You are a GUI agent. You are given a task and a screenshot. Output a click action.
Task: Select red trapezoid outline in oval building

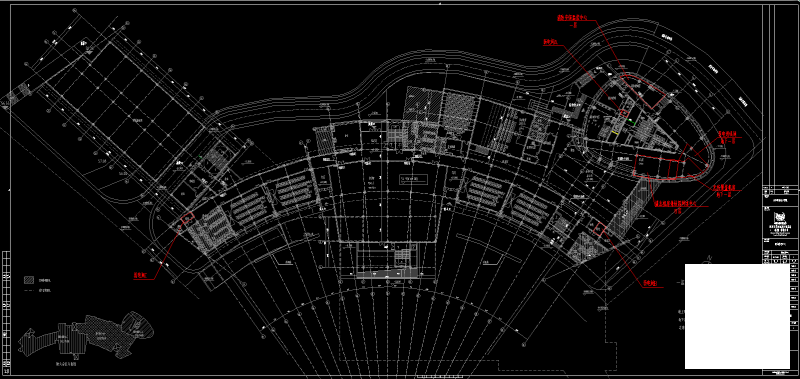(x=643, y=90)
